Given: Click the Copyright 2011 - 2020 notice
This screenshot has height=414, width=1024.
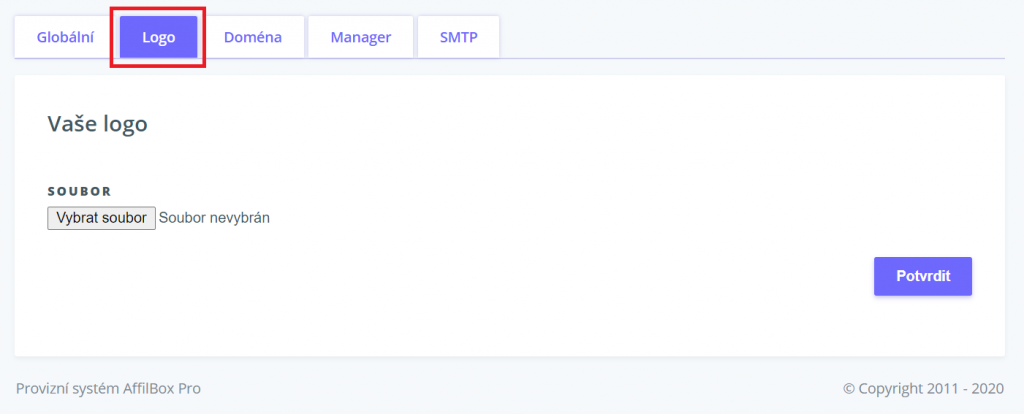Looking at the screenshot, I should click(923, 388).
